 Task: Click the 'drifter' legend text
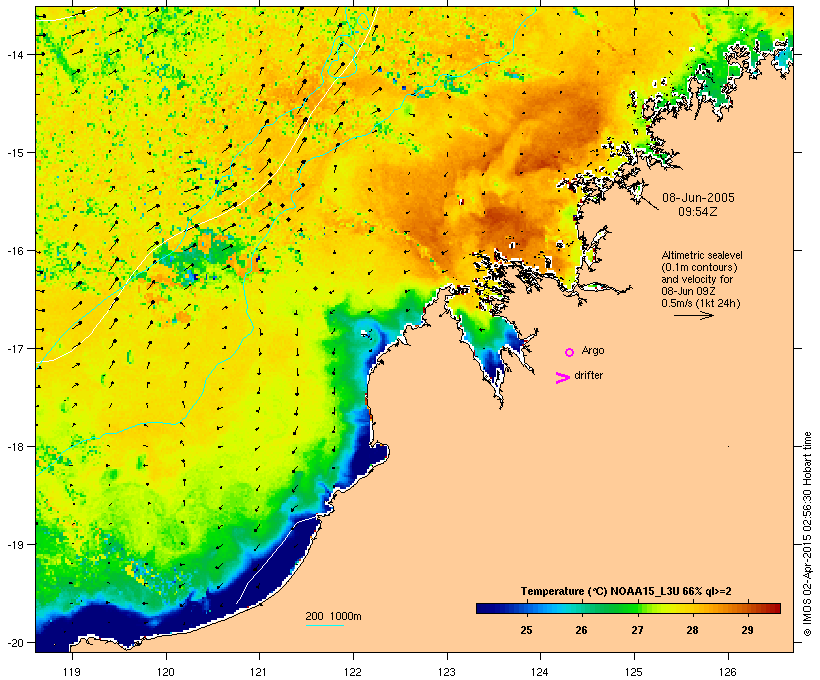click(x=588, y=375)
